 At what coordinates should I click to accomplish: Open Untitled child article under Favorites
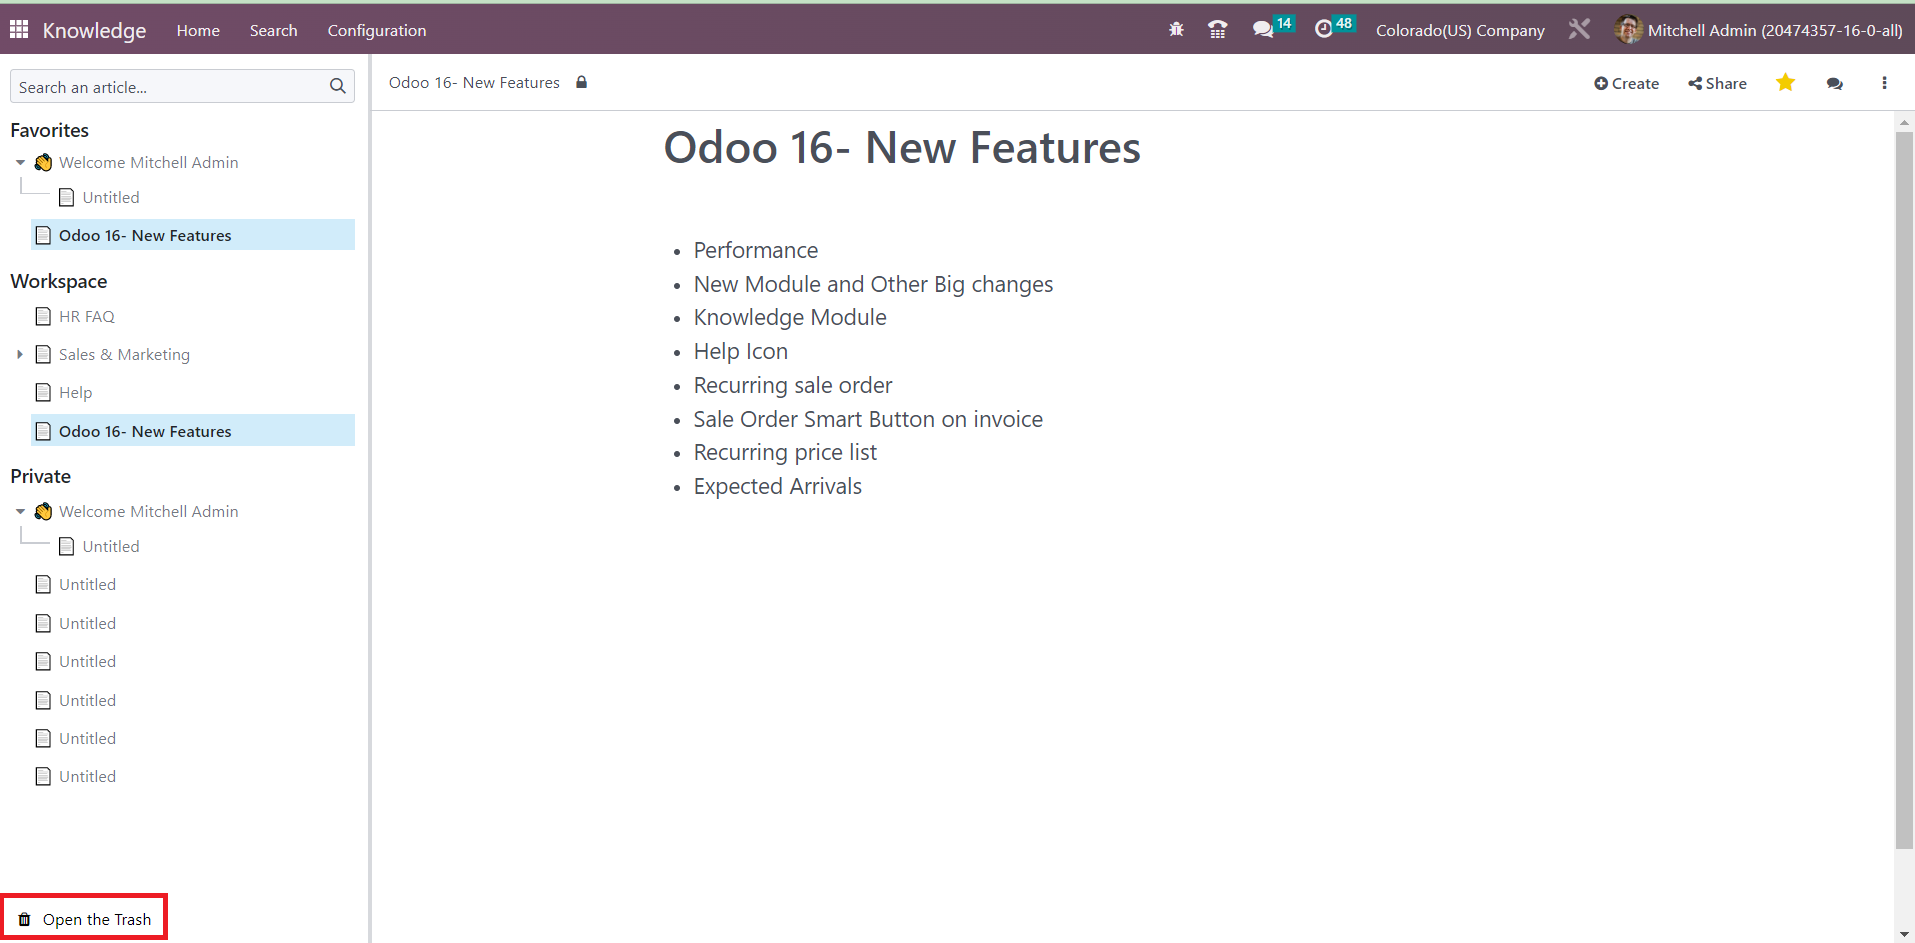(111, 197)
